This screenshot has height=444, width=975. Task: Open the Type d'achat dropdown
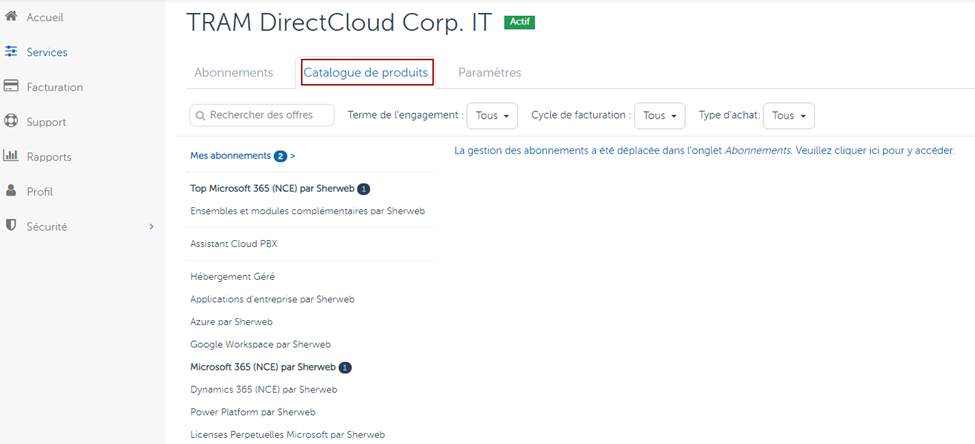point(788,116)
